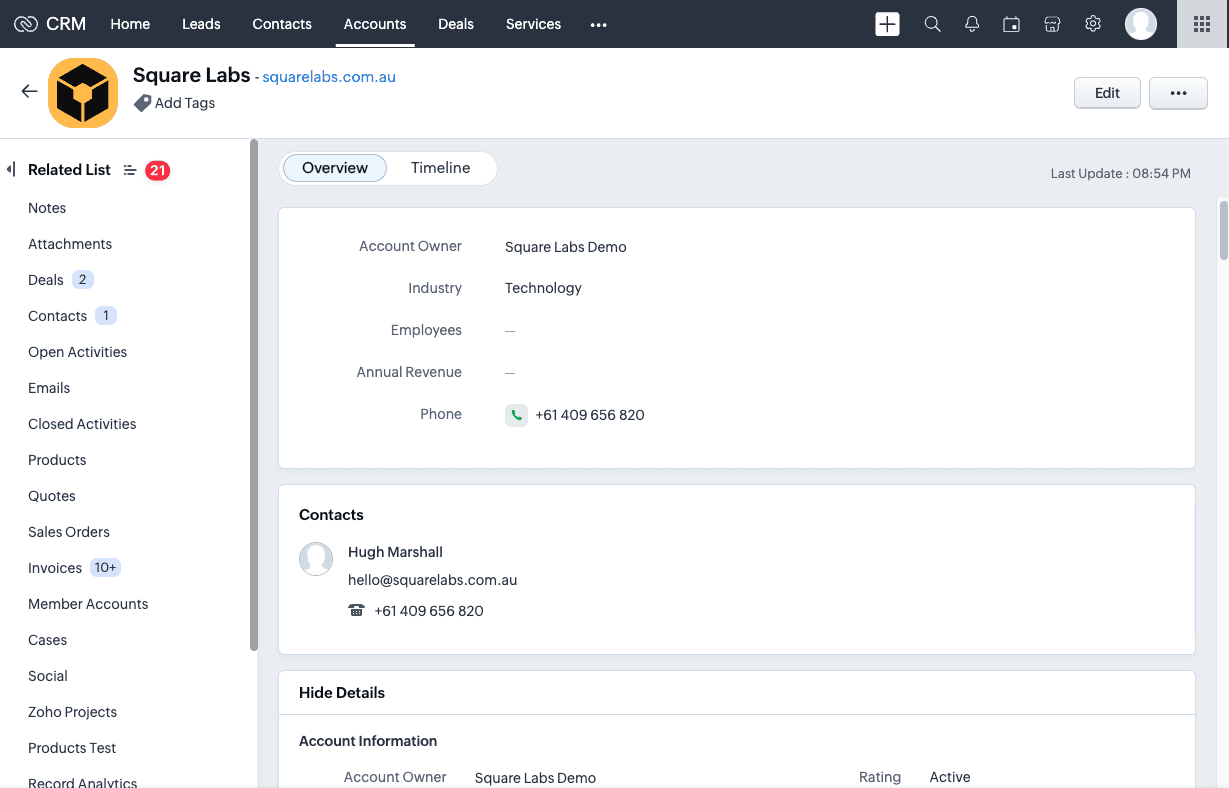
Task: Open the more actions ellipsis button
Action: click(1178, 93)
